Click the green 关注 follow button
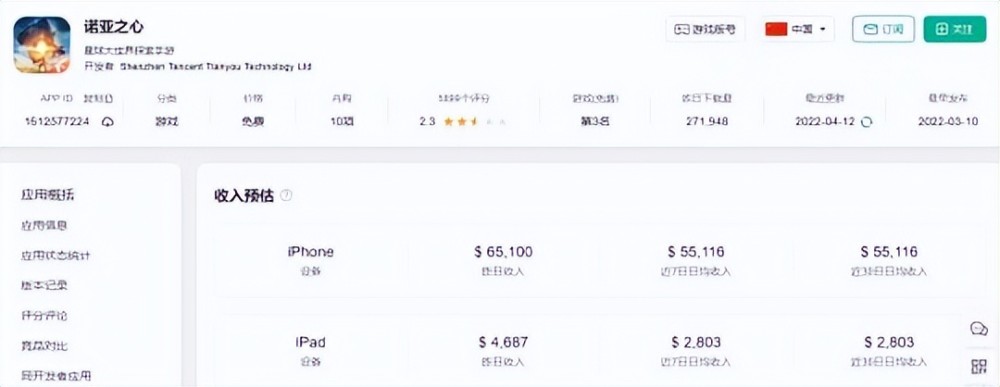This screenshot has width=1000, height=387. (x=955, y=29)
